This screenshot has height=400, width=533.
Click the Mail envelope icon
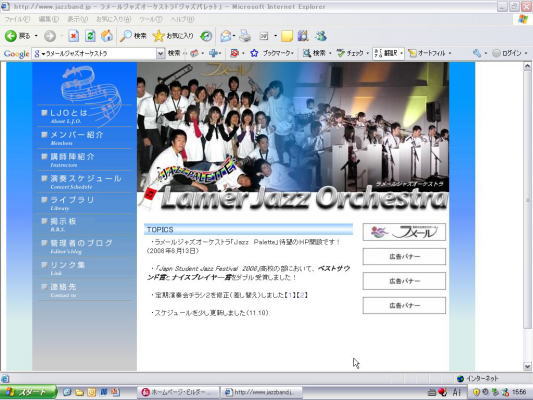(226, 36)
